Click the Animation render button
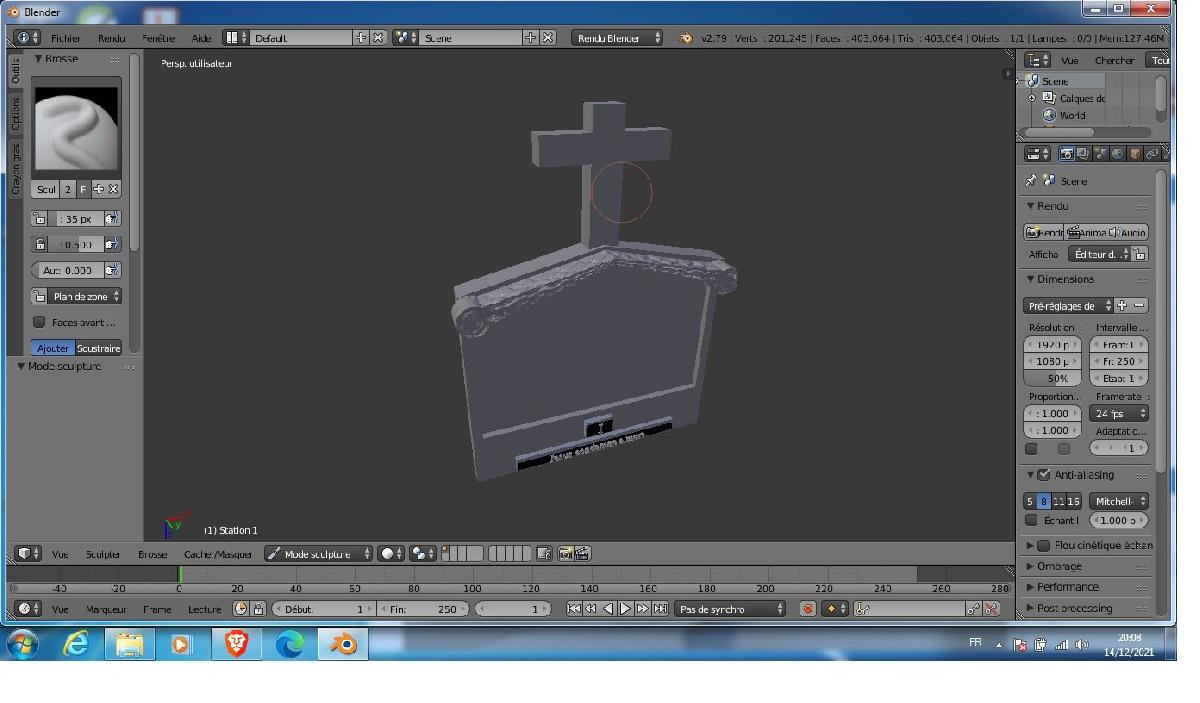This screenshot has width=1200, height=703. pos(1086,232)
